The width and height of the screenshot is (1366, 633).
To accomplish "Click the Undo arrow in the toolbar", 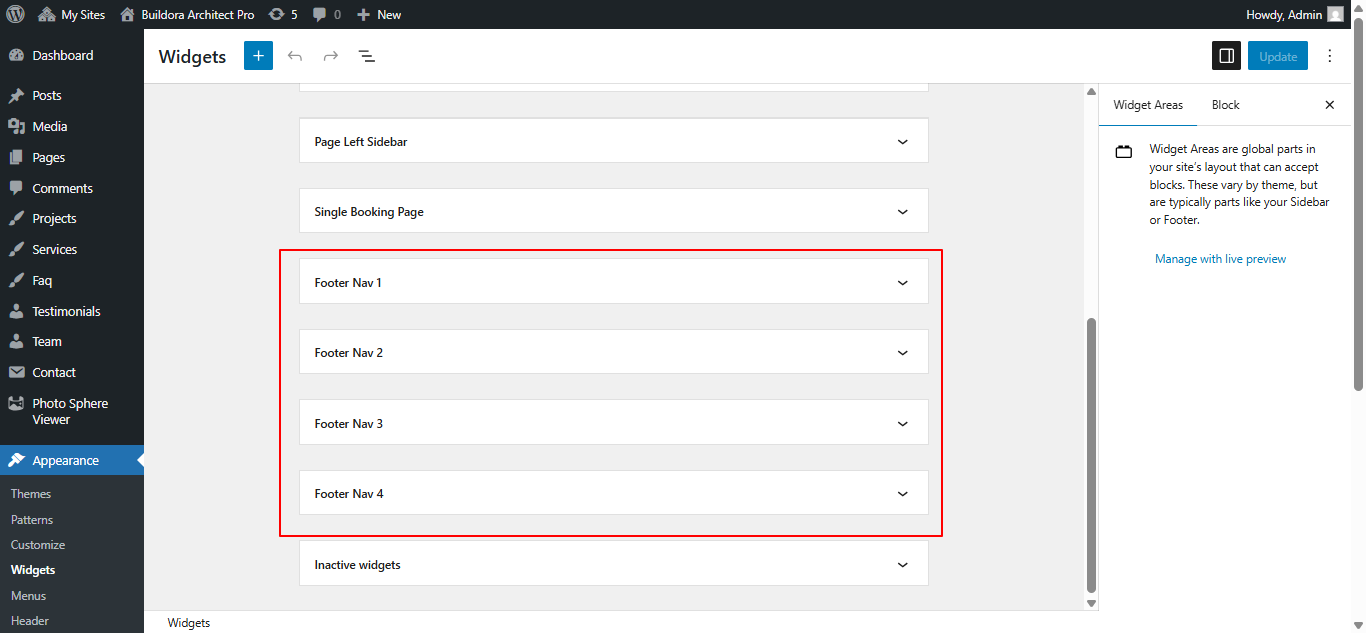I will point(295,56).
